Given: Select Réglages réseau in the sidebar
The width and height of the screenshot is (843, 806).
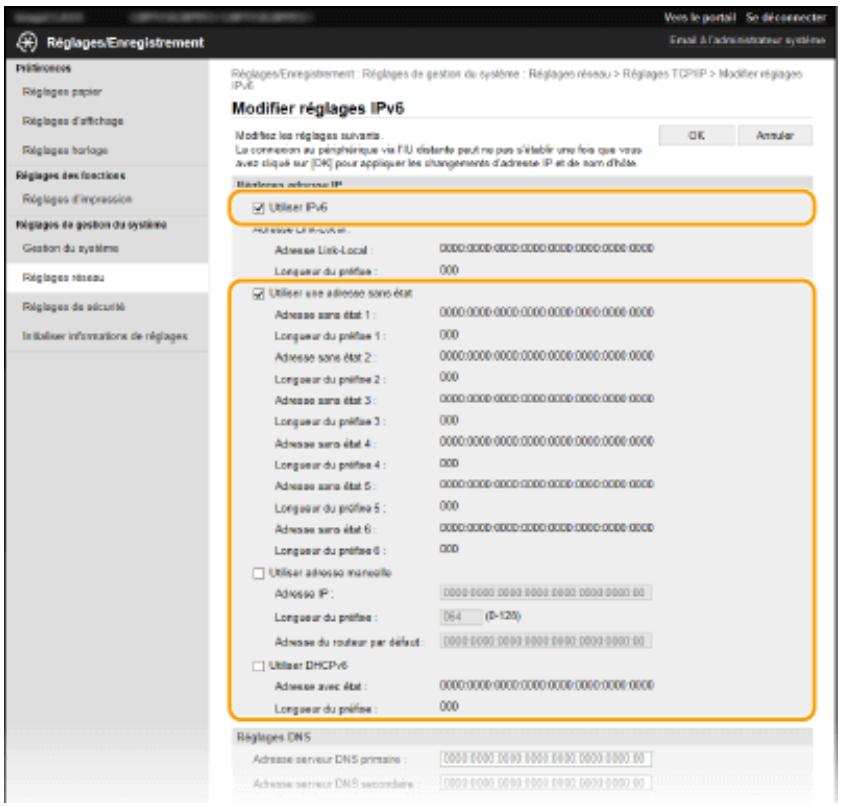Looking at the screenshot, I should pyautogui.click(x=63, y=277).
